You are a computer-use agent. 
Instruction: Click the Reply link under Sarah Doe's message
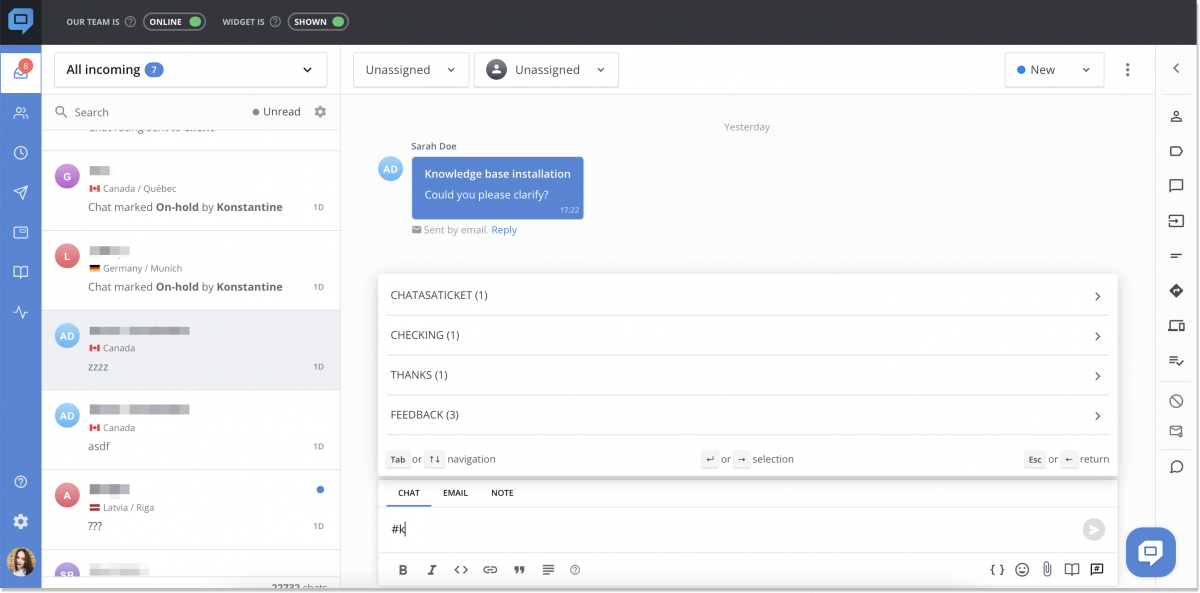pos(504,229)
